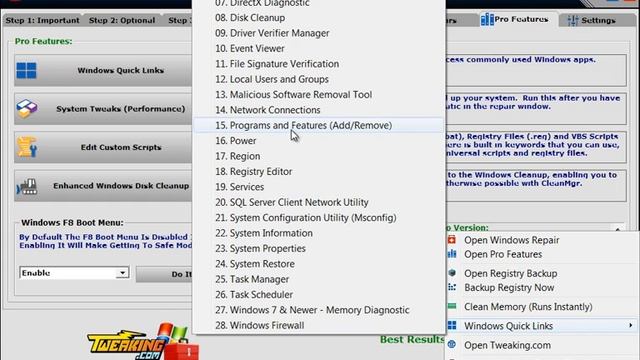Screen dimensions: 640x360
Task: Select 14. Network Connections
Action: click(318, 110)
